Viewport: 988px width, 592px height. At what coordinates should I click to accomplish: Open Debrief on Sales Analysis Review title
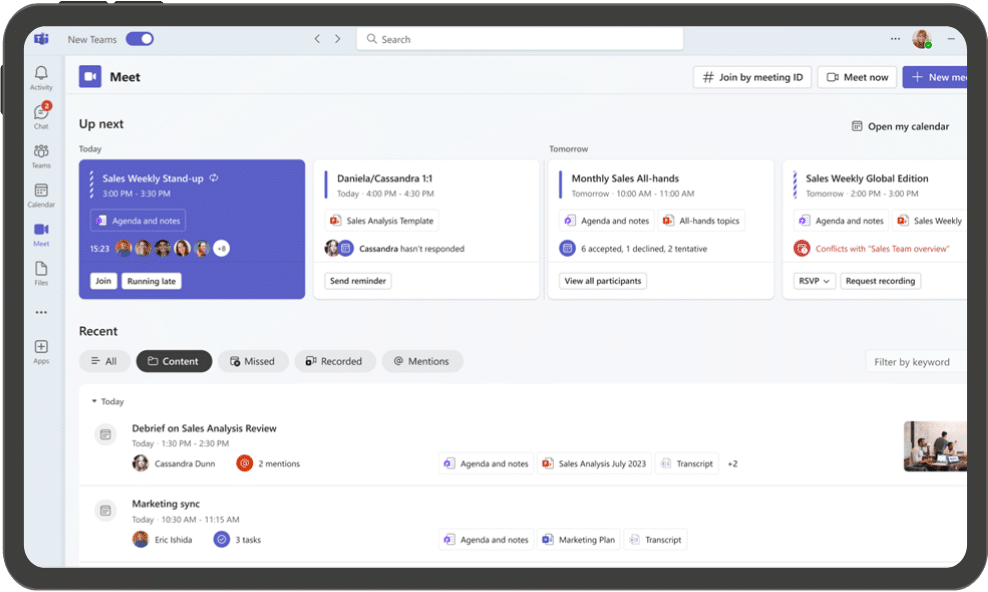point(204,428)
